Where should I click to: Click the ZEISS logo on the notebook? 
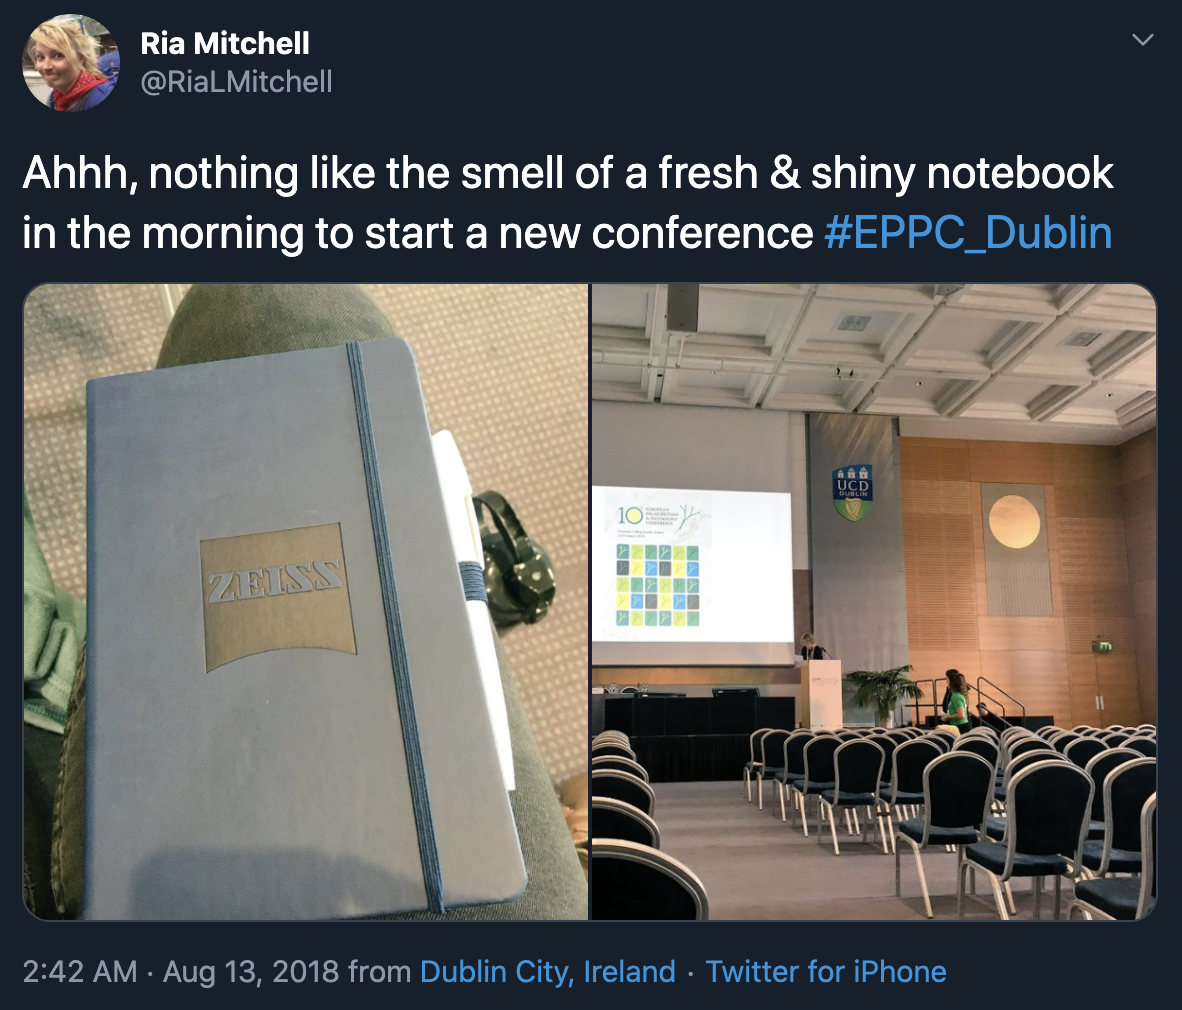[274, 587]
